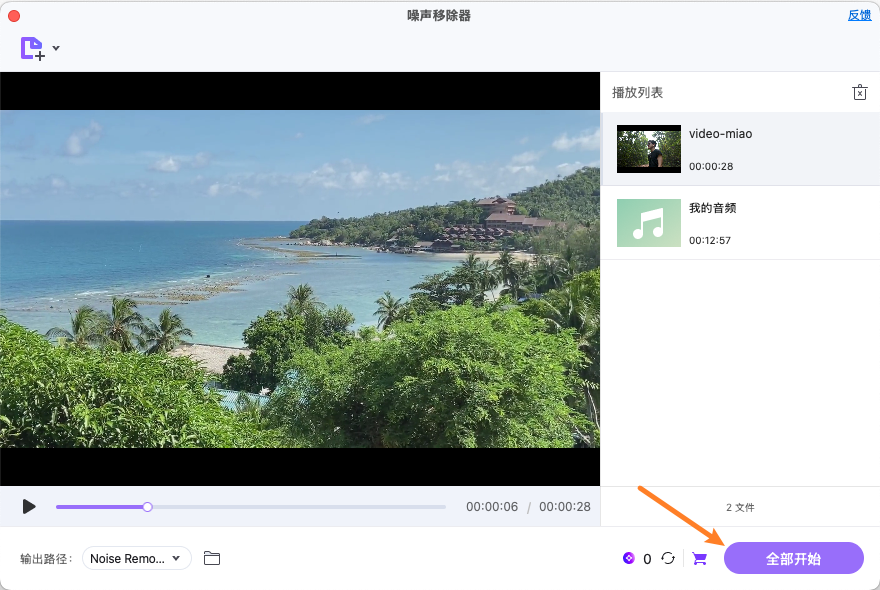The height and width of the screenshot is (590, 880).
Task: Click the green music note icon of 我的音频
Action: [648, 222]
